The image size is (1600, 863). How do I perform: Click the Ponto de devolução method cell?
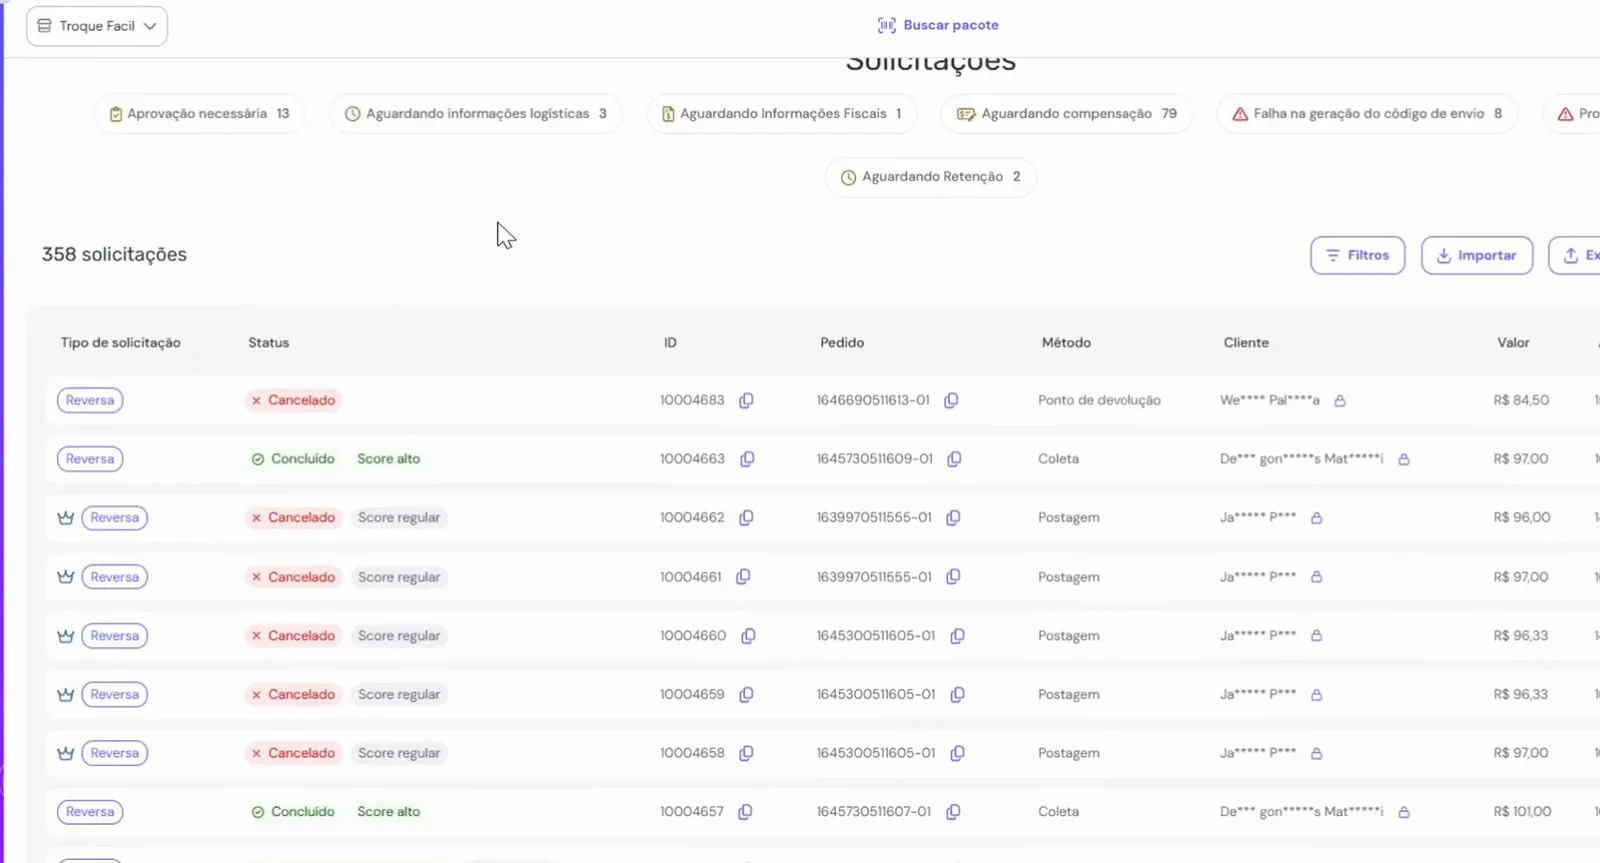[1099, 400]
